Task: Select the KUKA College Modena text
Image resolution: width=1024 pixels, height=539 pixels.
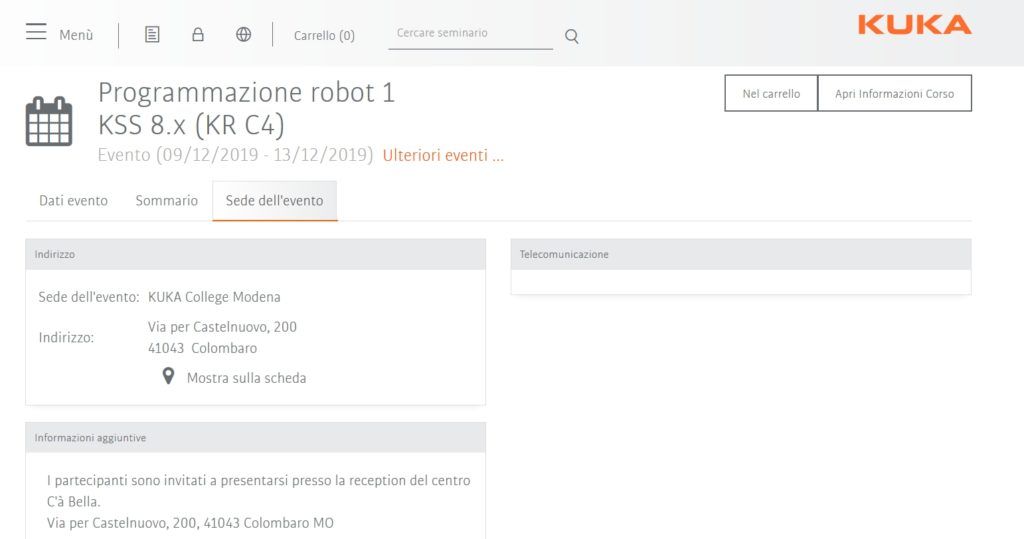Action: click(214, 297)
